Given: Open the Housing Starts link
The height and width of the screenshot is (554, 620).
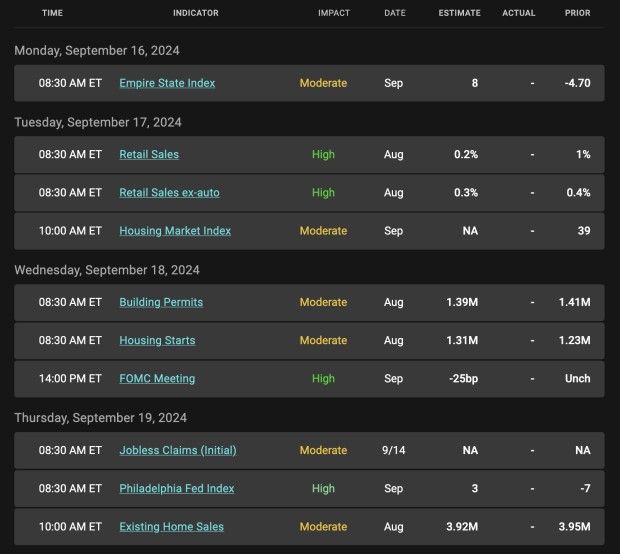Looking at the screenshot, I should (157, 340).
